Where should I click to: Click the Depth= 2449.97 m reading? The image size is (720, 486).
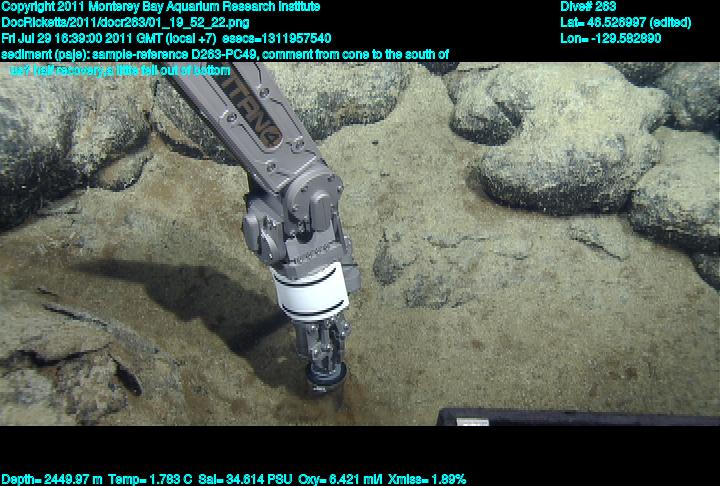point(52,480)
